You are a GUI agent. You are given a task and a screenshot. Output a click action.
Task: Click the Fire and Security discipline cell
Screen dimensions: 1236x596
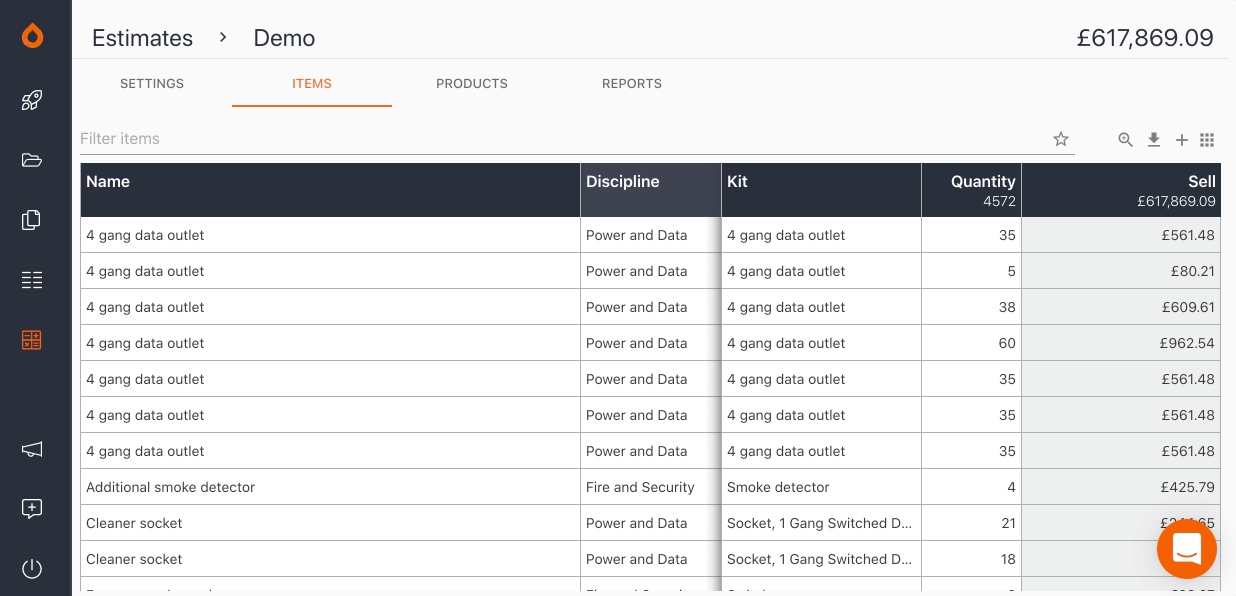click(x=651, y=487)
